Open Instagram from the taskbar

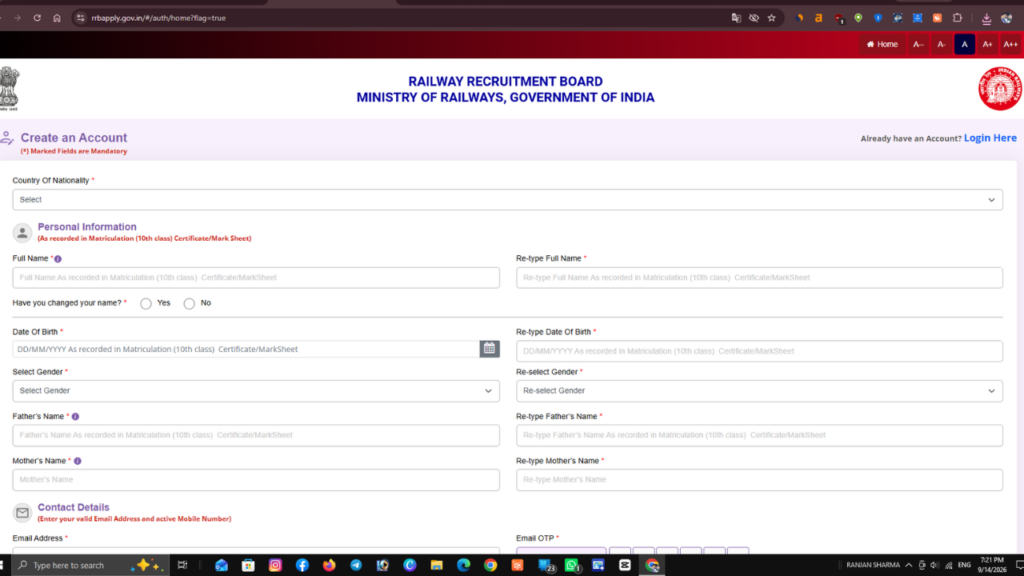point(275,565)
